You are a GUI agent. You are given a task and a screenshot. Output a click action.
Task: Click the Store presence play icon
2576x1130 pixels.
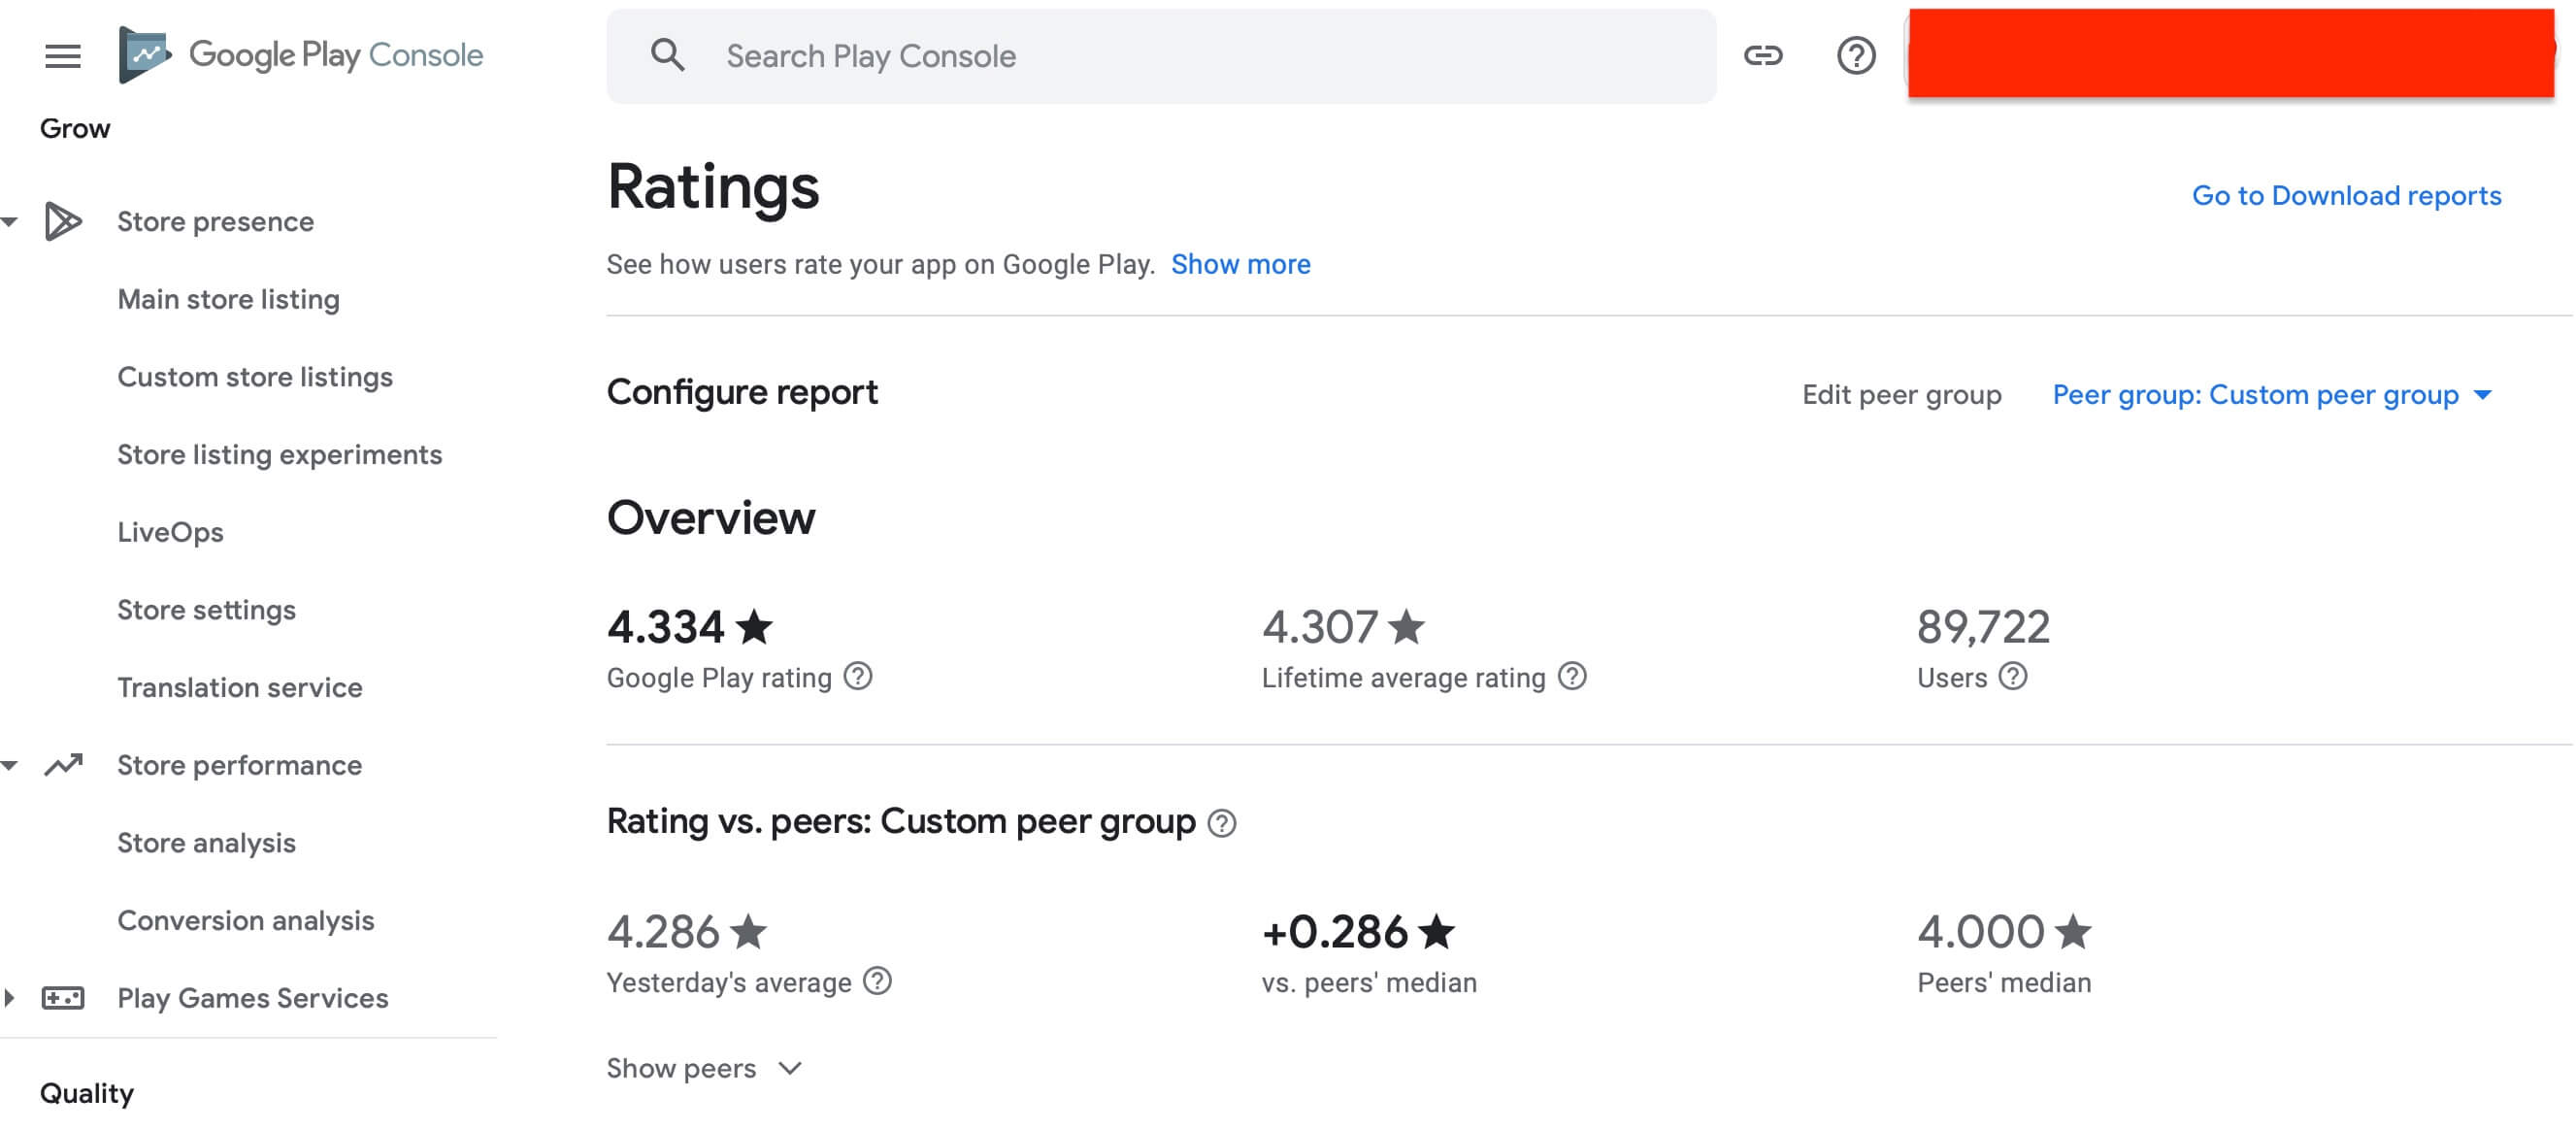[x=63, y=221]
